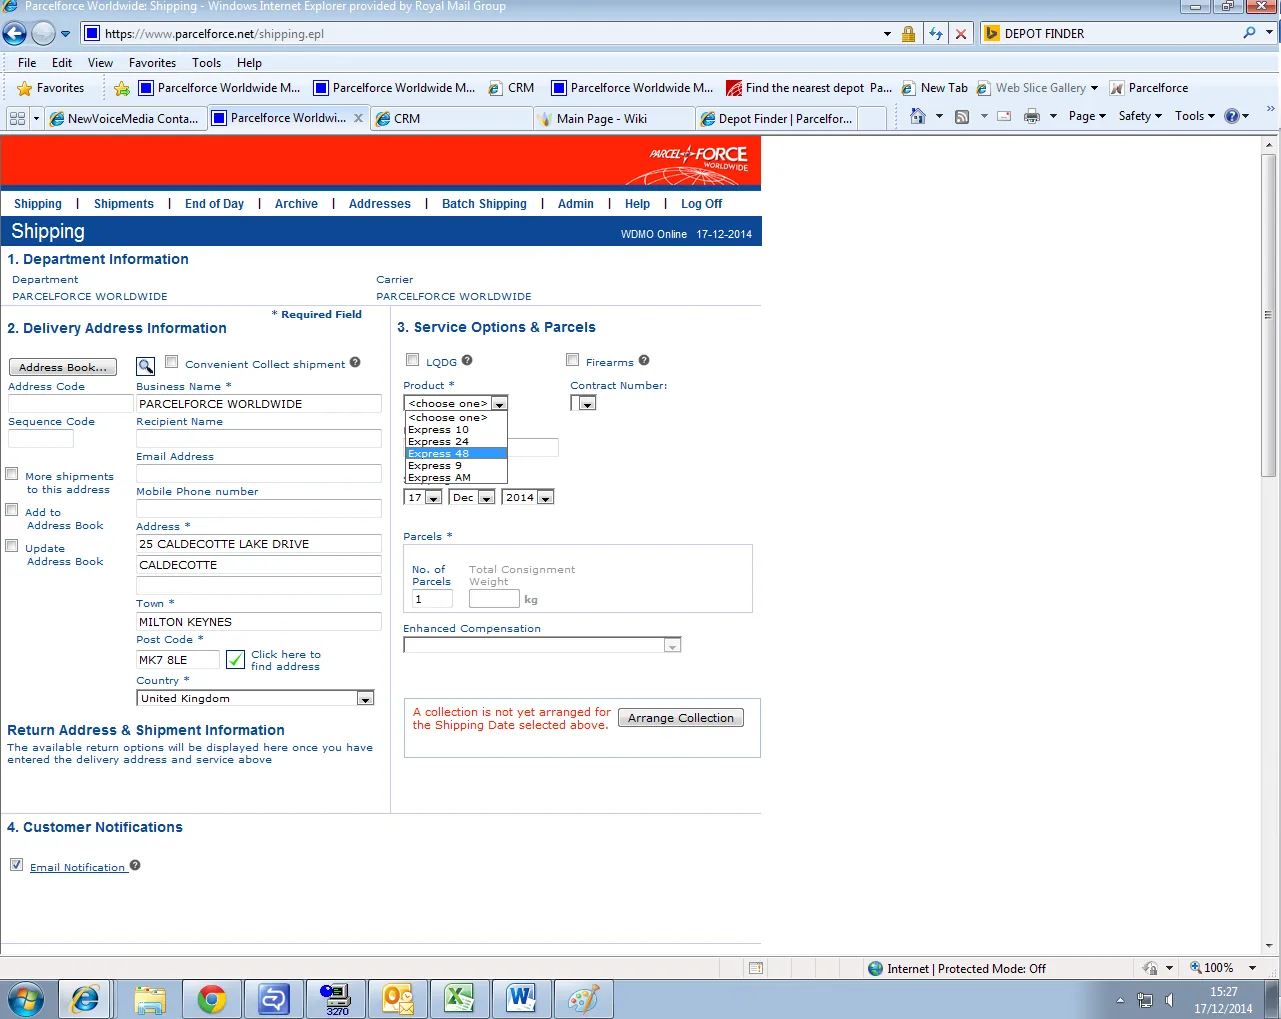Switch to Depot Finder browser tab
This screenshot has height=1019, width=1281.
pyautogui.click(x=775, y=118)
